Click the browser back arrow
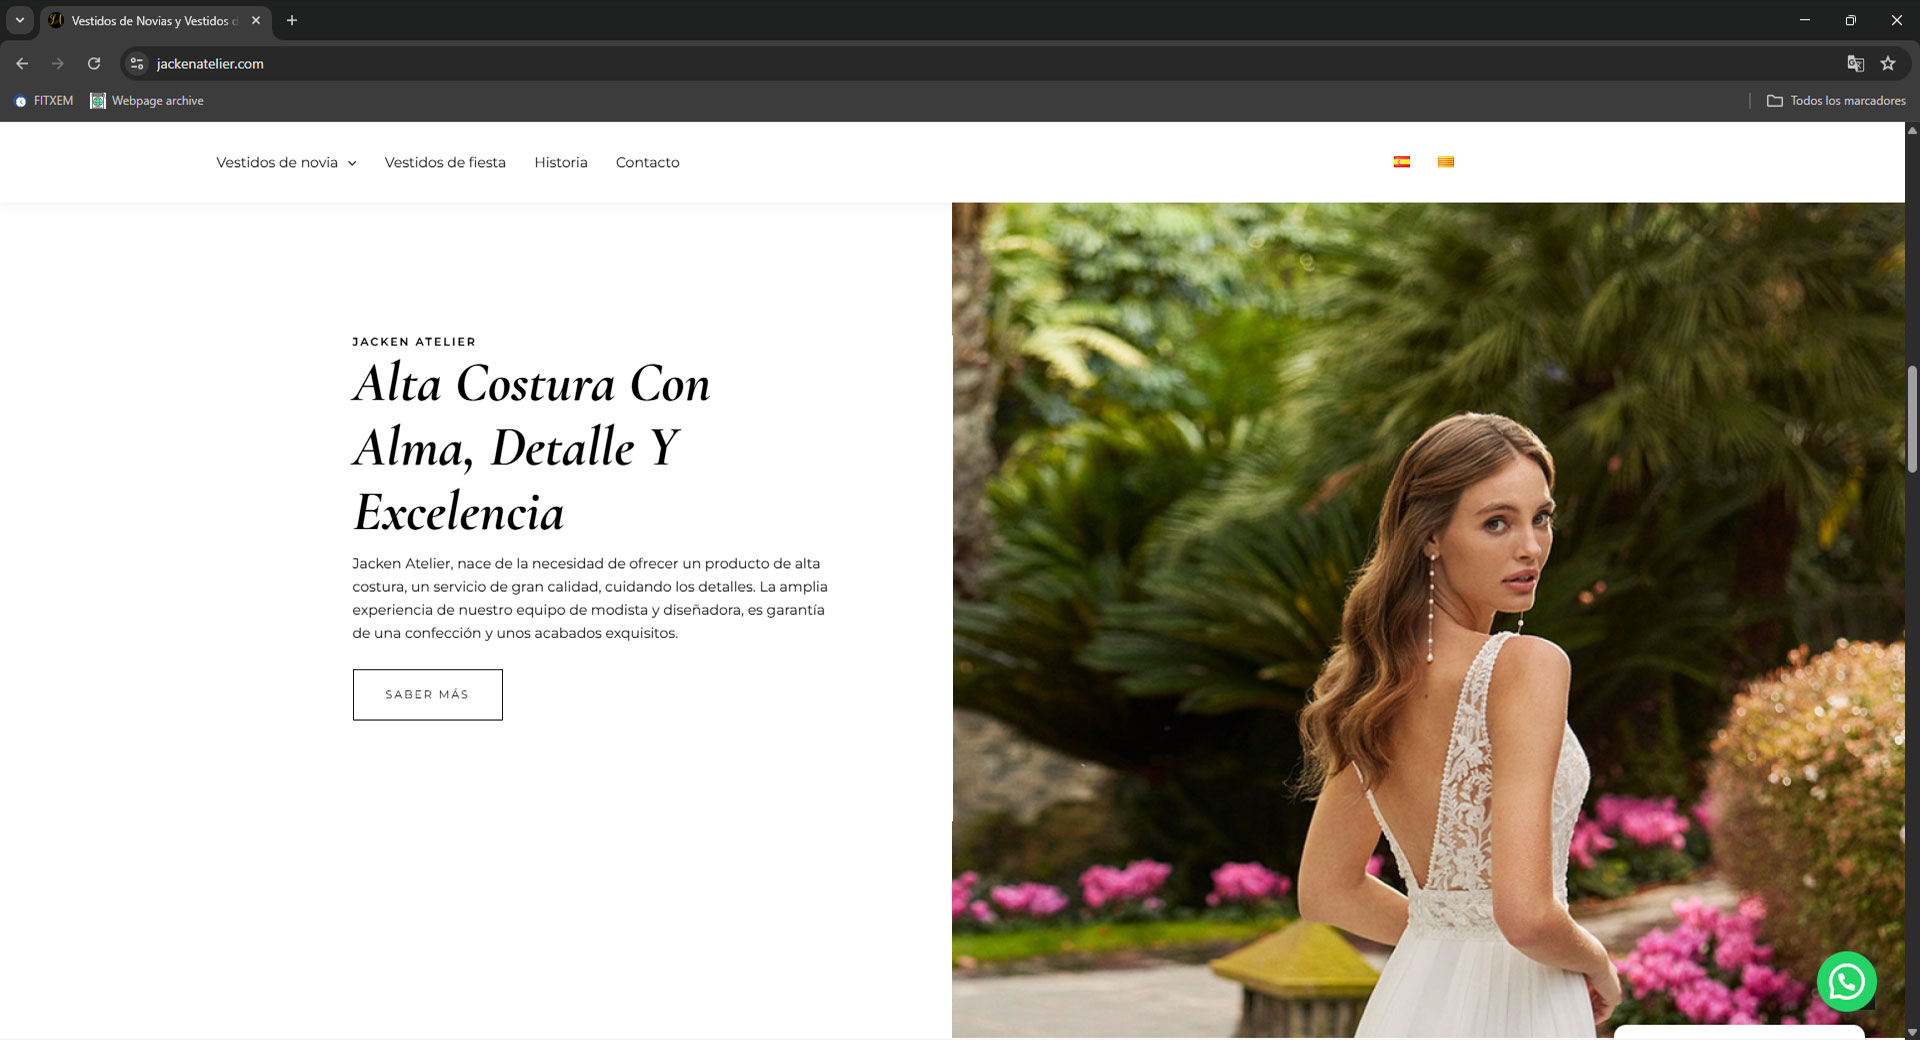1920x1040 pixels. pyautogui.click(x=22, y=63)
